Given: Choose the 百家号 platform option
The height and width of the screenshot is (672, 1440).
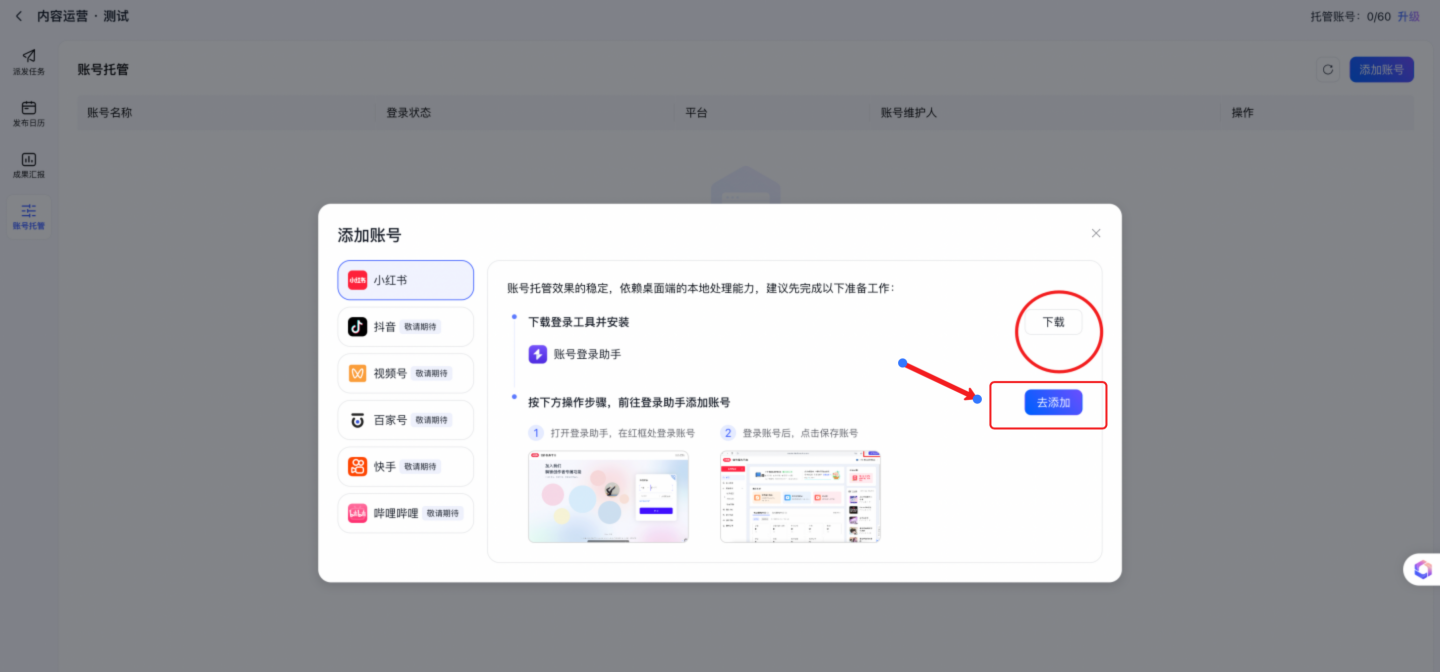Looking at the screenshot, I should click(x=405, y=420).
